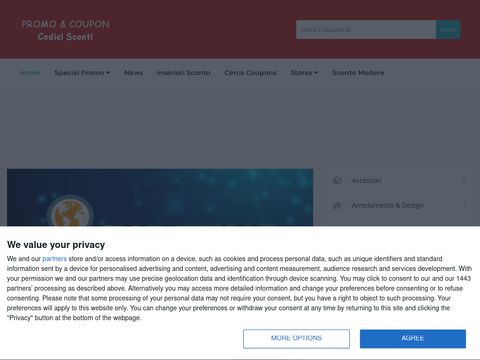Focus the coupon search input field
The image size is (480, 360).
[366, 30]
